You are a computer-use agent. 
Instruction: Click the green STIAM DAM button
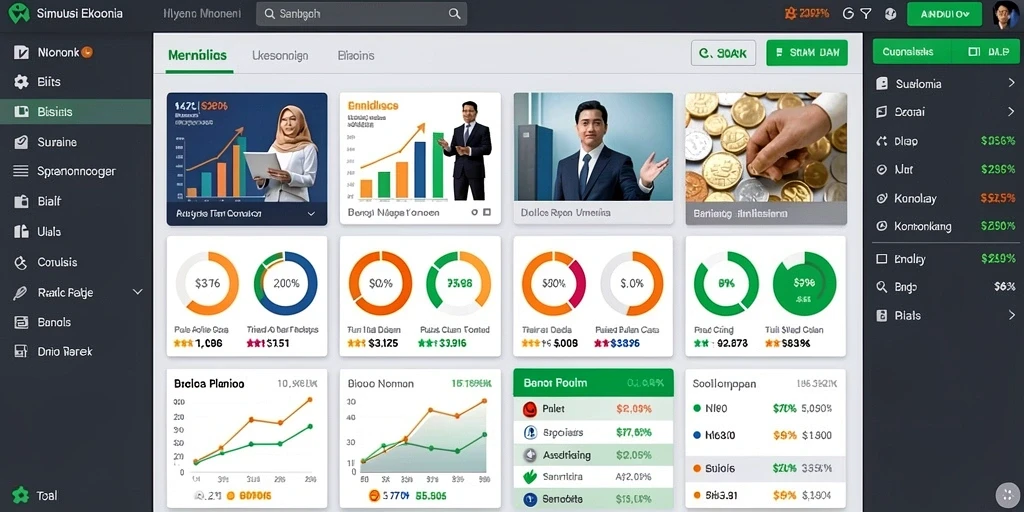(807, 54)
